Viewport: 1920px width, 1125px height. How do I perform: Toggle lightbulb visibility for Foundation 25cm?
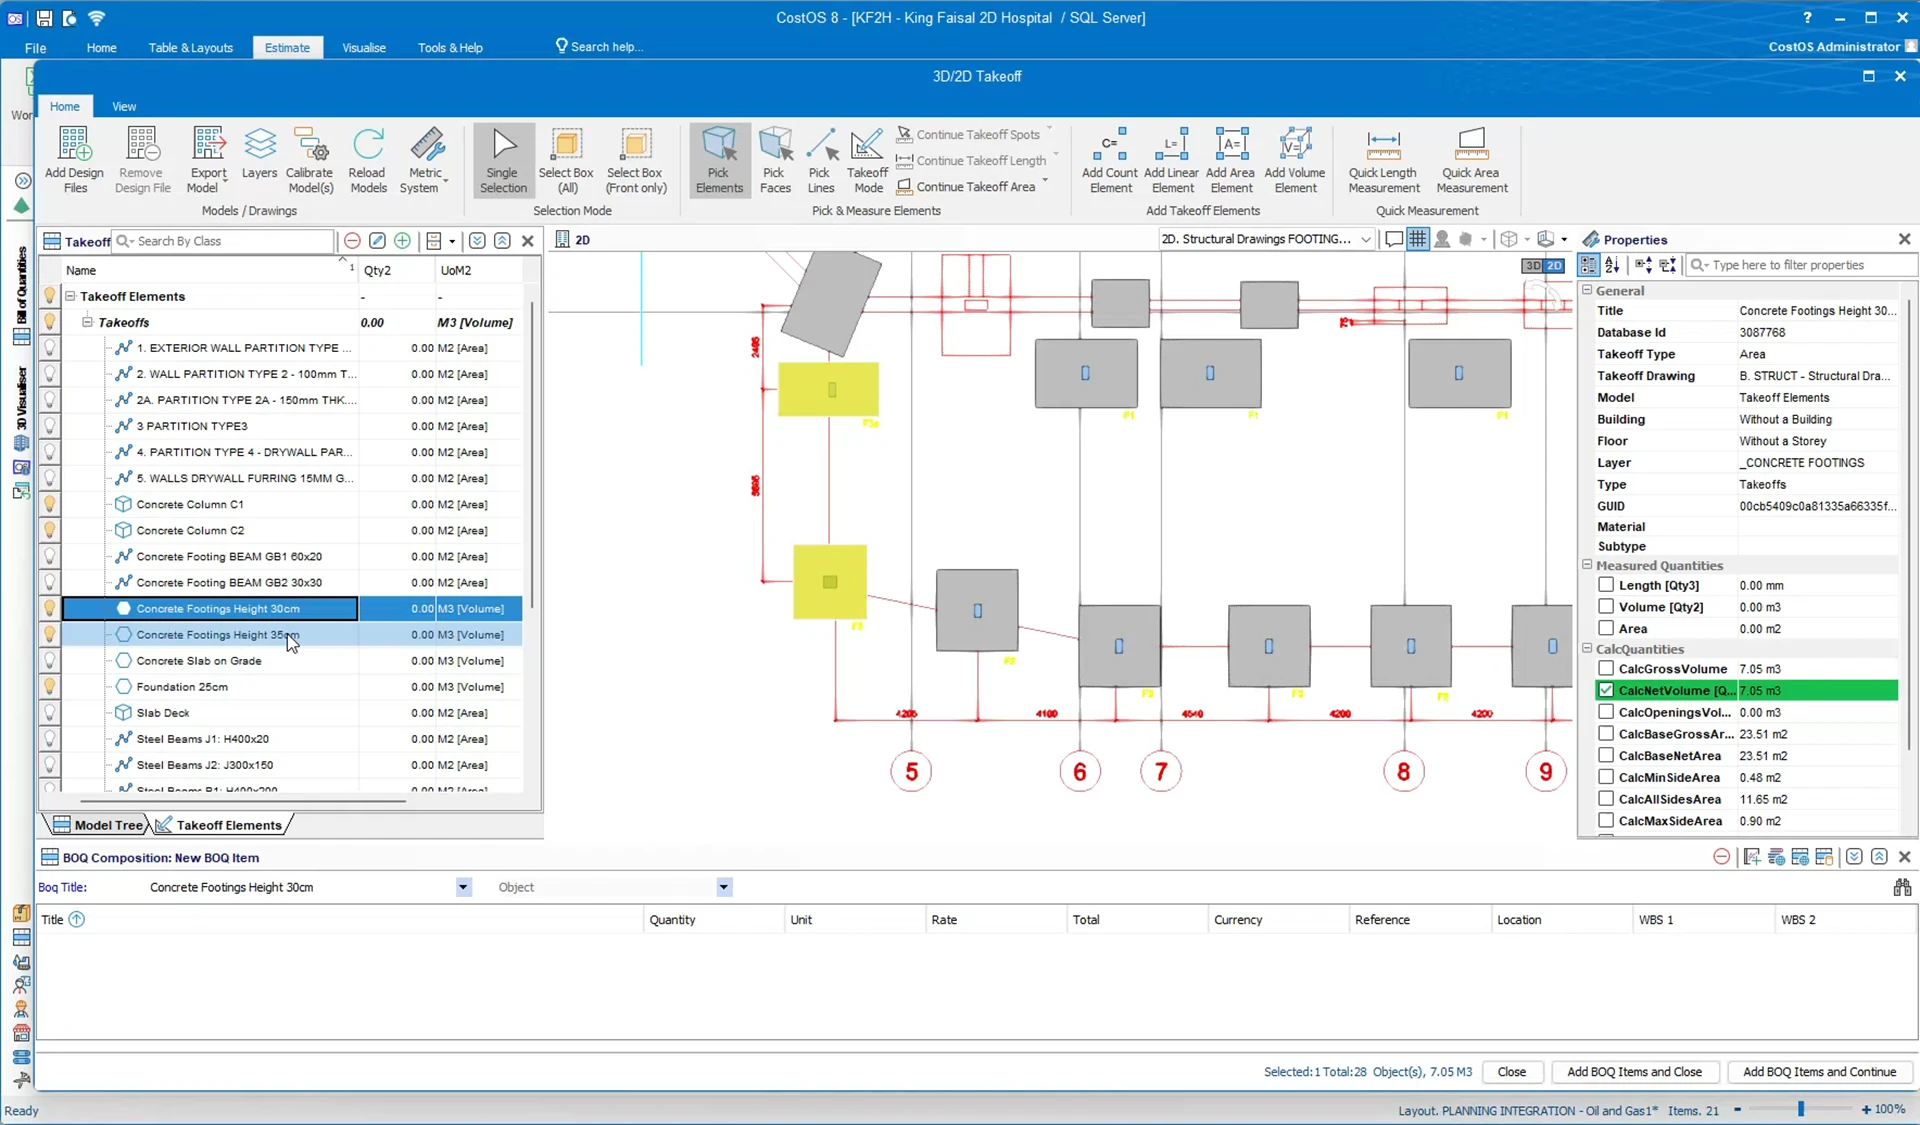click(x=49, y=687)
